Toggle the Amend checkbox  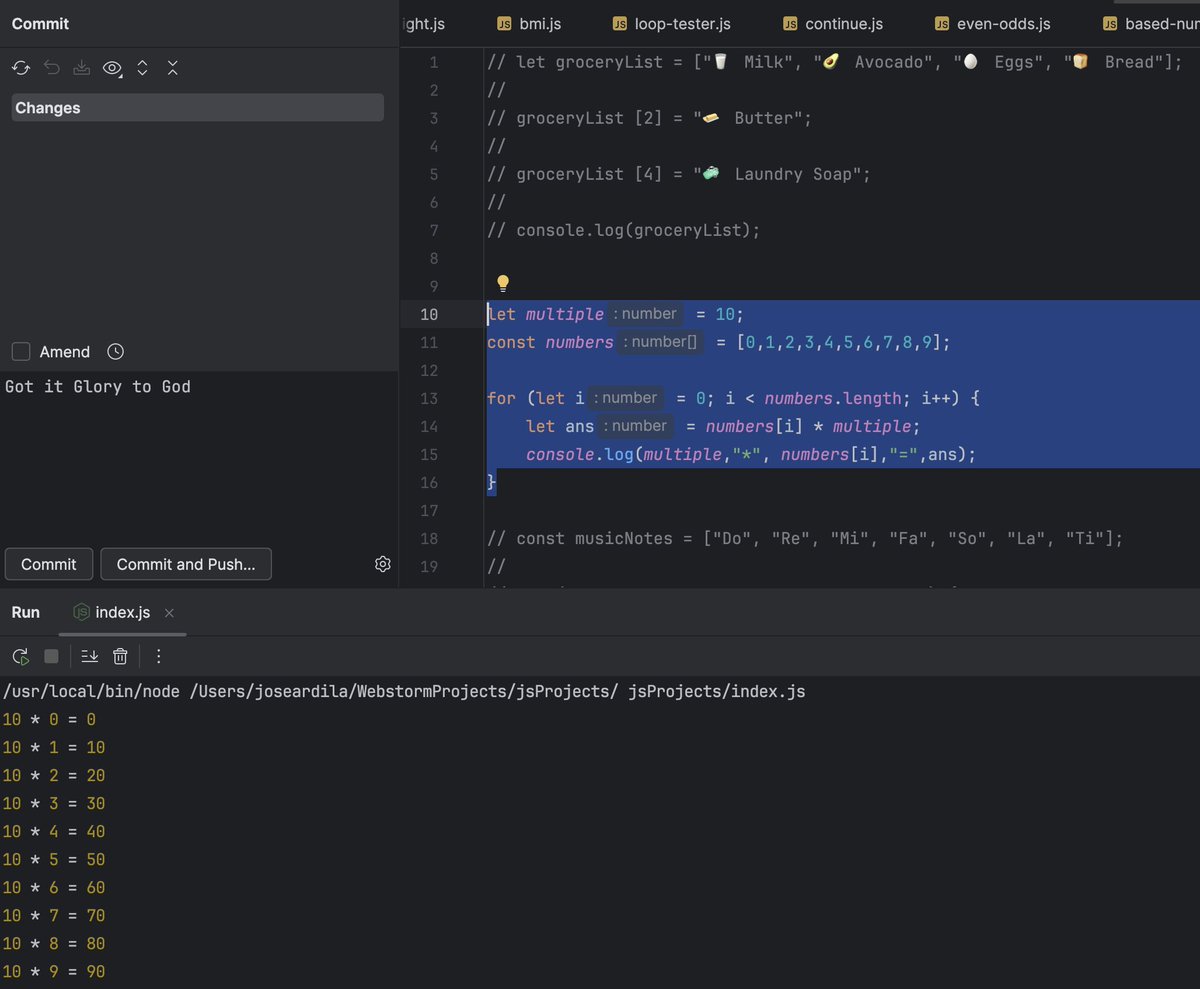pos(20,351)
